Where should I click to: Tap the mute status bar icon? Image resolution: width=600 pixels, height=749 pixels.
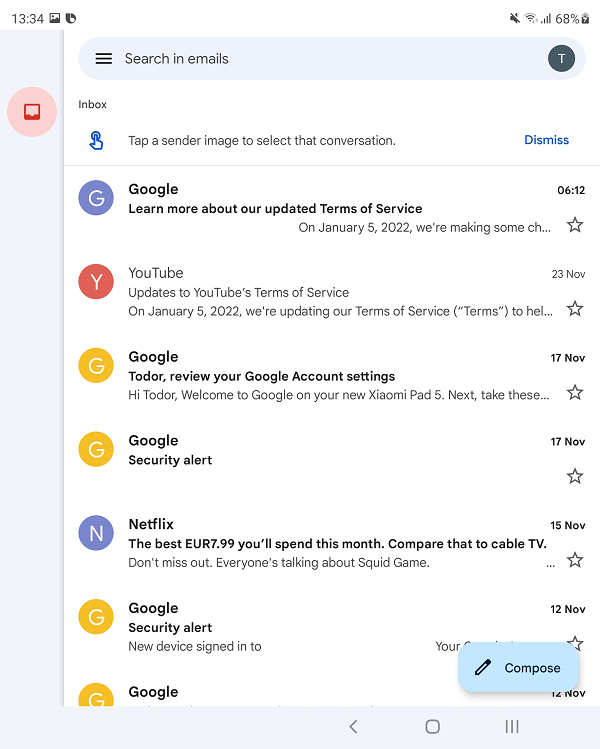514,19
